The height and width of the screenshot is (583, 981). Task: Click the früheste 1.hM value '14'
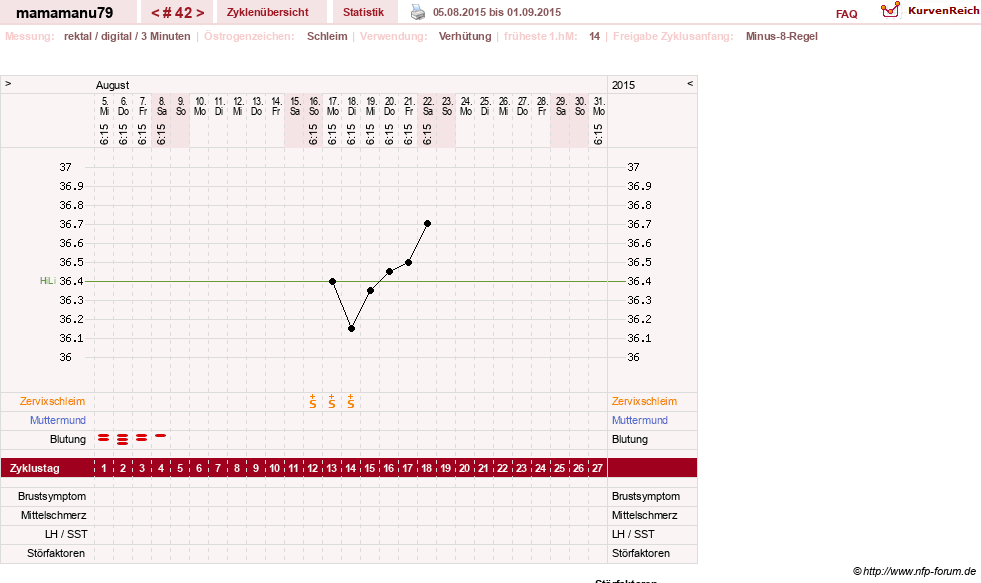pyautogui.click(x=594, y=36)
